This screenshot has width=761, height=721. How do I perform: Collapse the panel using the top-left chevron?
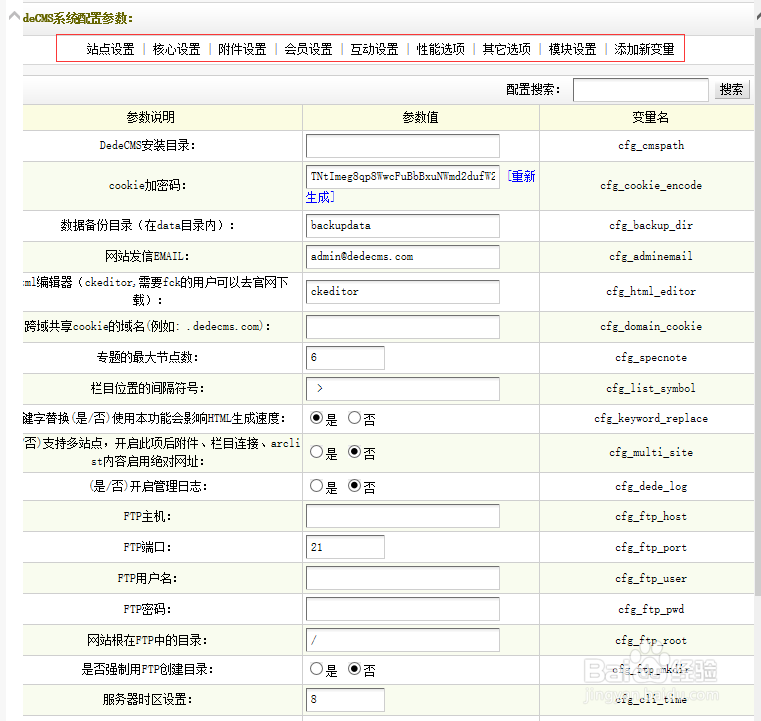click(14, 16)
